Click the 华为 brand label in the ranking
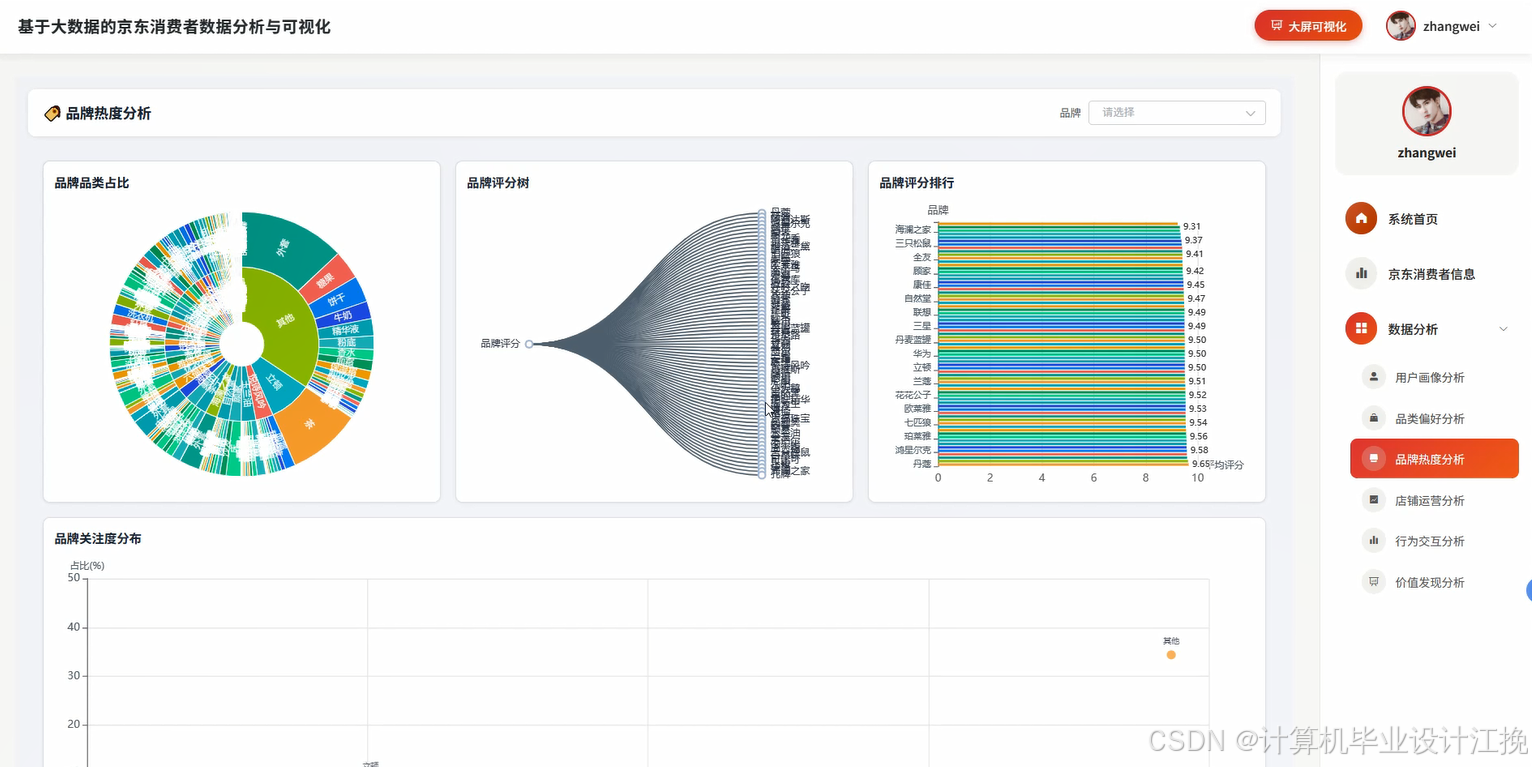 tap(922, 353)
